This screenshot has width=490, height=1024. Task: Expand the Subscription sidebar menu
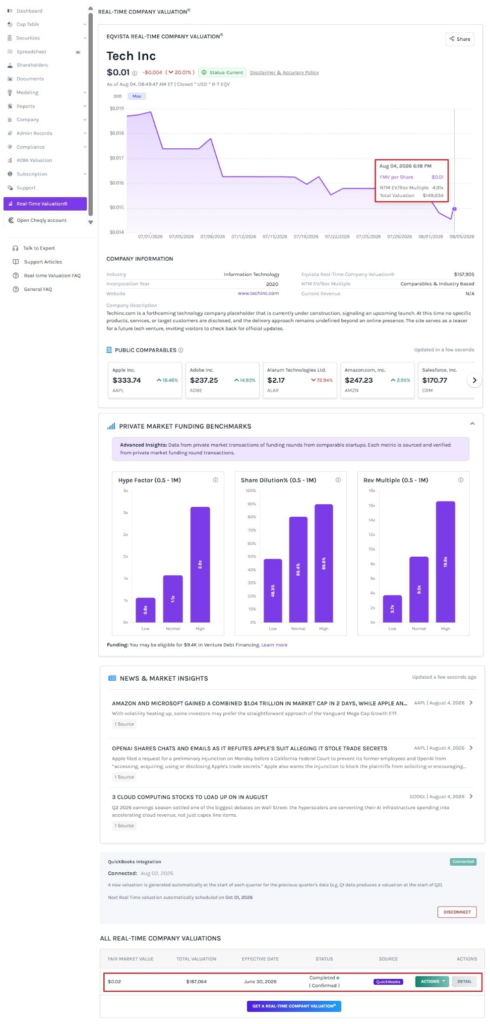click(x=85, y=174)
